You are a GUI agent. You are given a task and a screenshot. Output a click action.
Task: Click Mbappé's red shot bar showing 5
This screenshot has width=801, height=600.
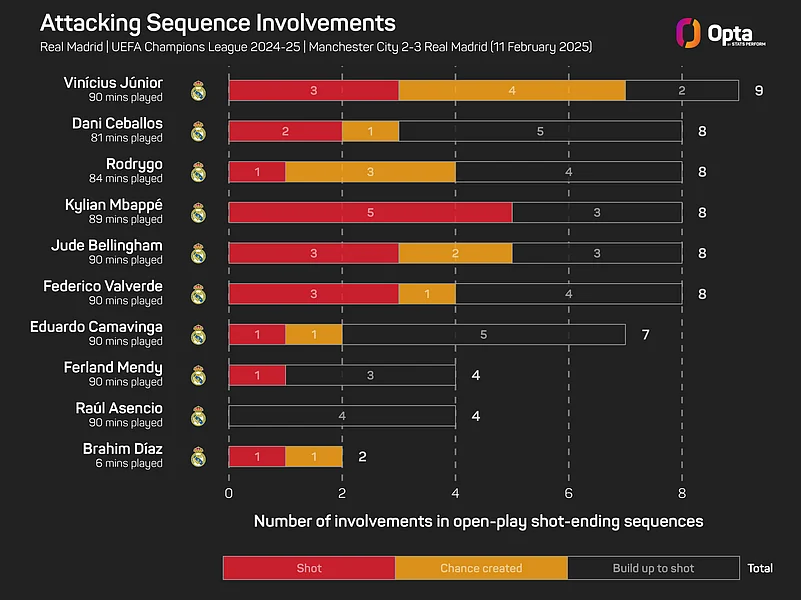click(370, 212)
